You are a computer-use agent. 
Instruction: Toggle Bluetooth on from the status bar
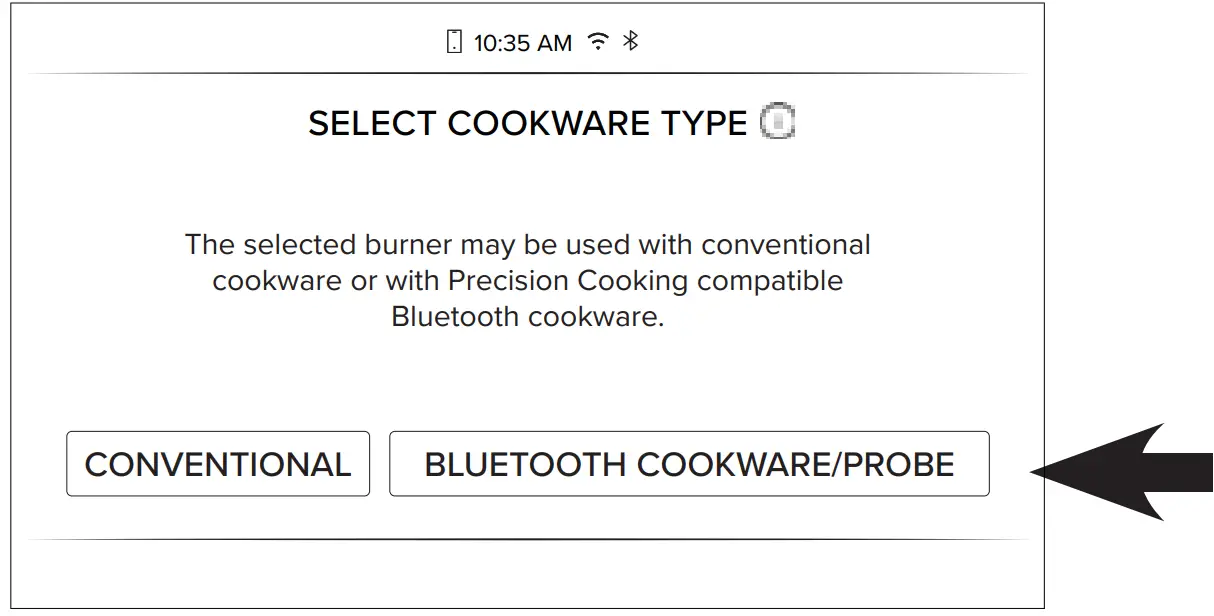tap(629, 41)
